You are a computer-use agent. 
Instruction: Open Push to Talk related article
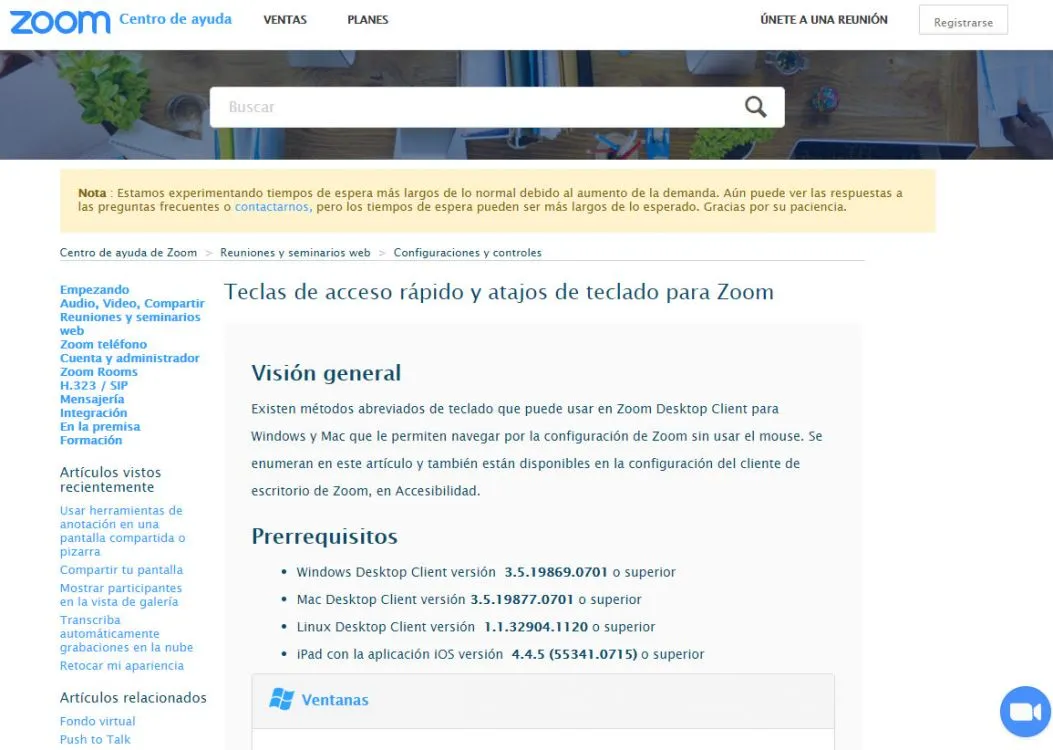coord(95,739)
